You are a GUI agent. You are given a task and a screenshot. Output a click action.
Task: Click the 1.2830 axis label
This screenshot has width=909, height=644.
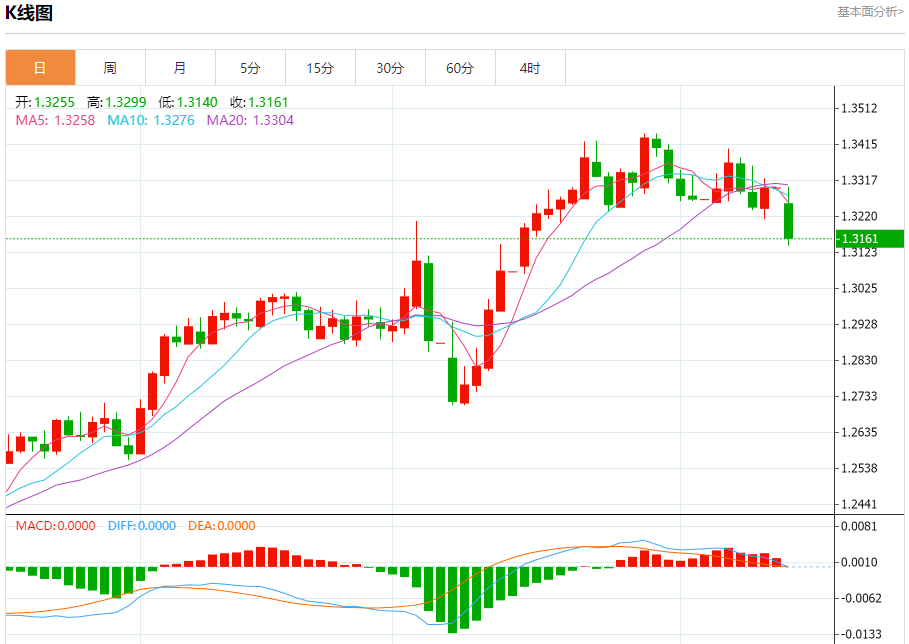pyautogui.click(x=859, y=360)
